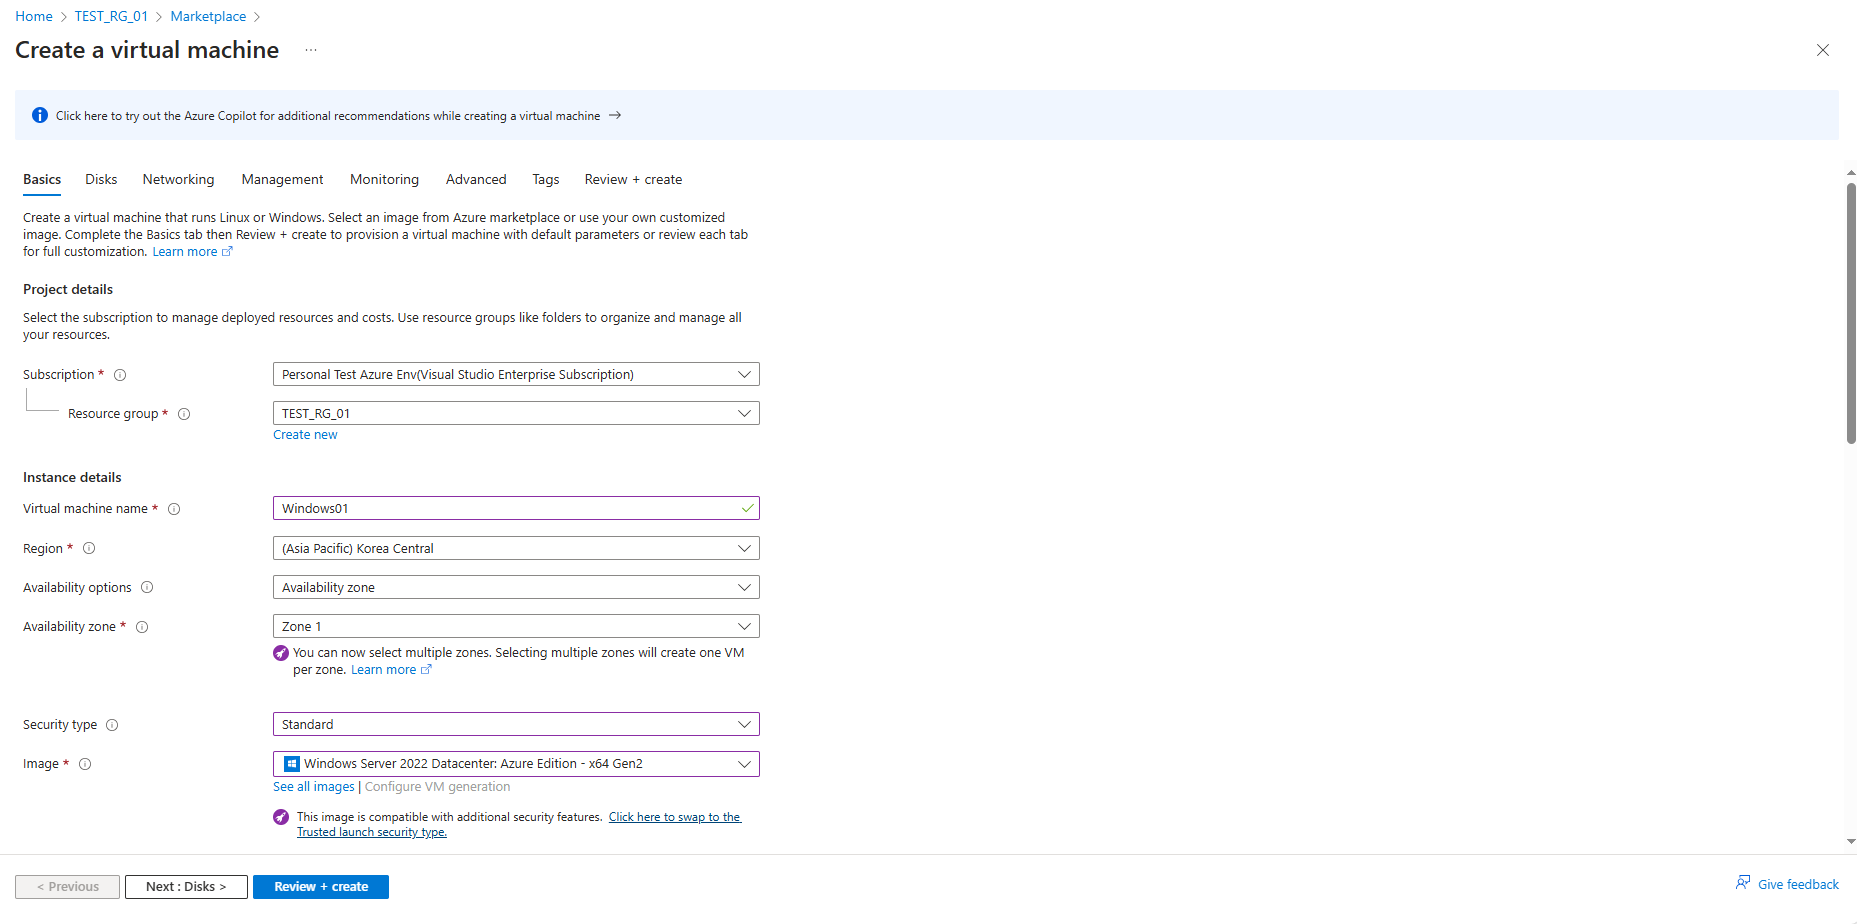Click the Security type info icon
Viewport: 1857px width, 924px height.
tap(112, 725)
